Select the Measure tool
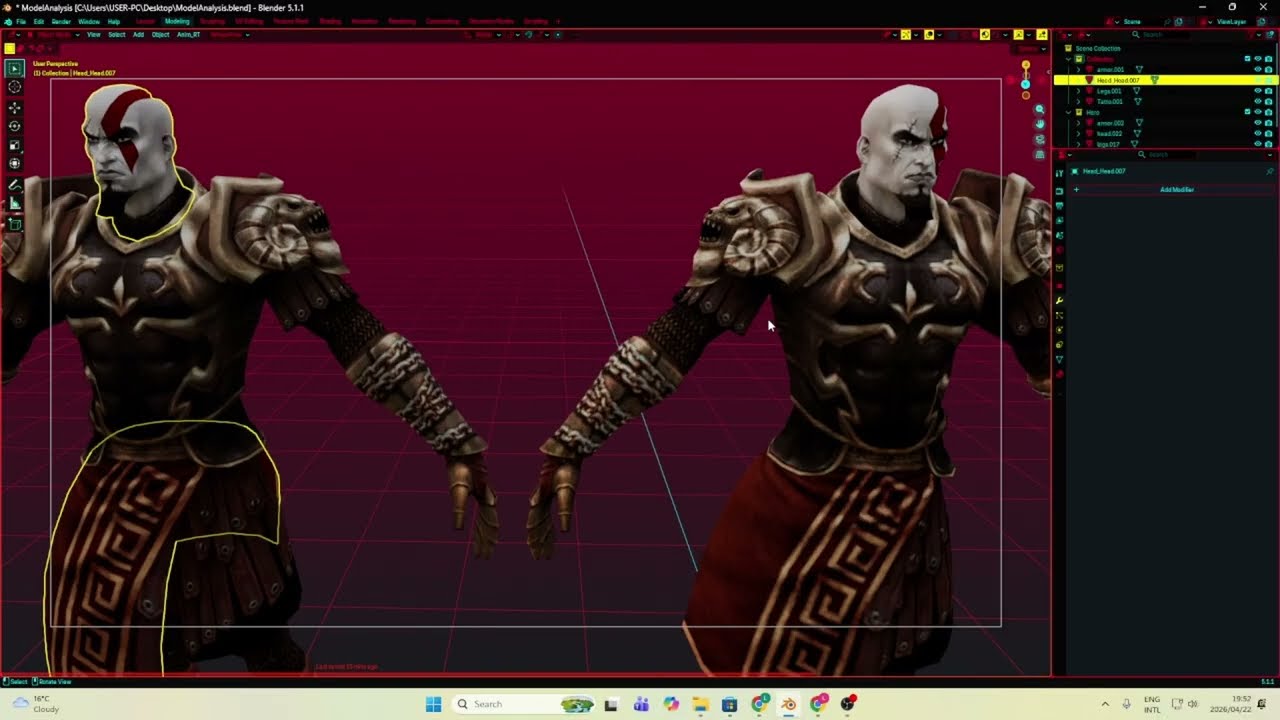Image resolution: width=1280 pixels, height=720 pixels. (14, 204)
